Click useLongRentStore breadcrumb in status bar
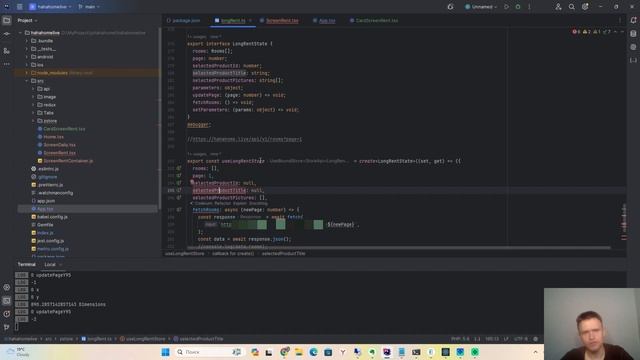Screen dimensions: 640x360 click(142, 339)
